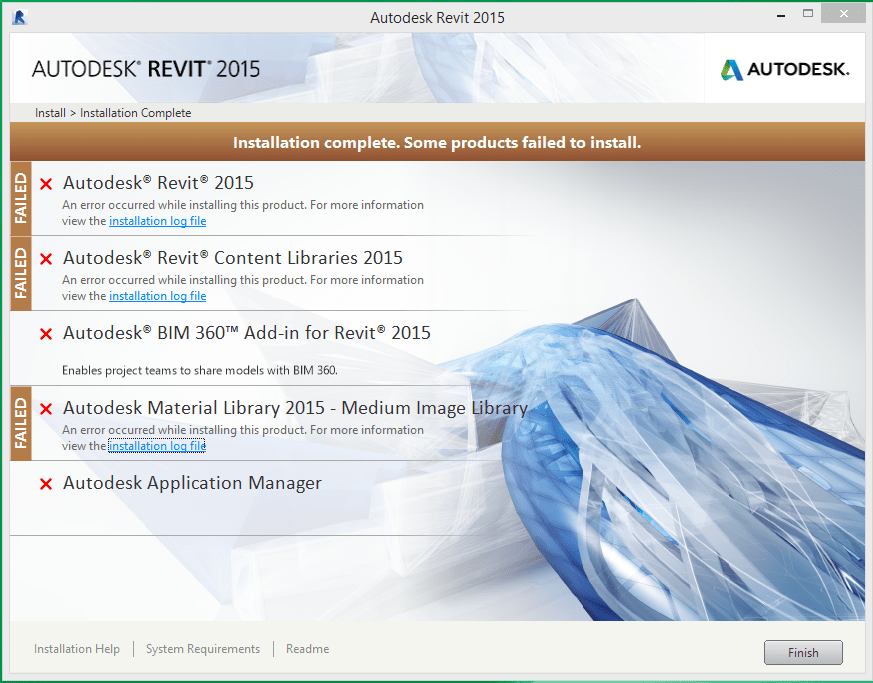Click the Installation Complete breadcrumb text
873x683 pixels.
click(x=135, y=113)
